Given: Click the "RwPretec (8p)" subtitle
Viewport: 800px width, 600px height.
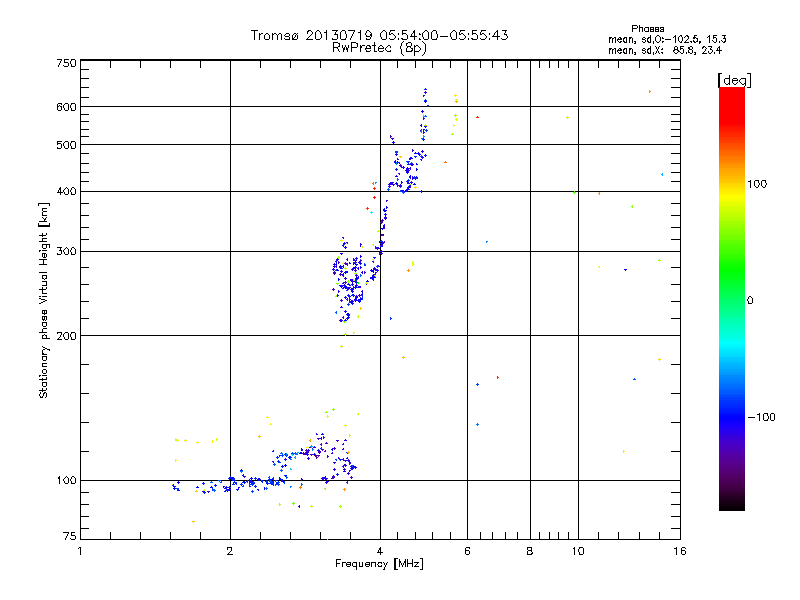Looking at the screenshot, I should [x=379, y=48].
